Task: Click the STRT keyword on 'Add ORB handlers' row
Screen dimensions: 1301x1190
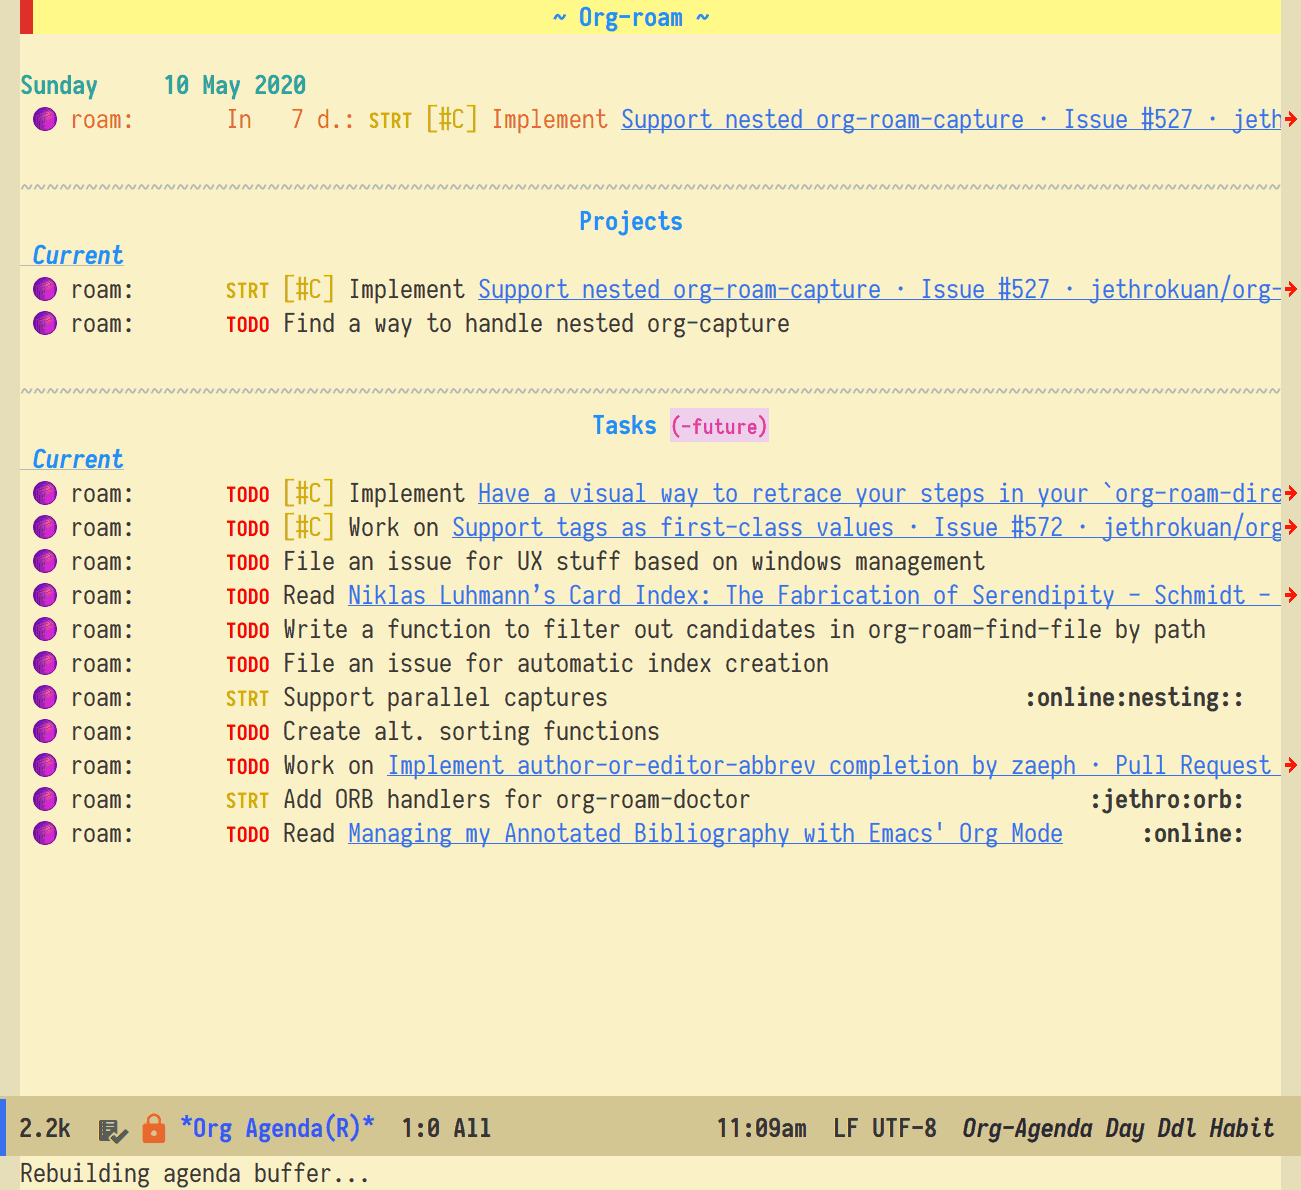Action: [247, 801]
